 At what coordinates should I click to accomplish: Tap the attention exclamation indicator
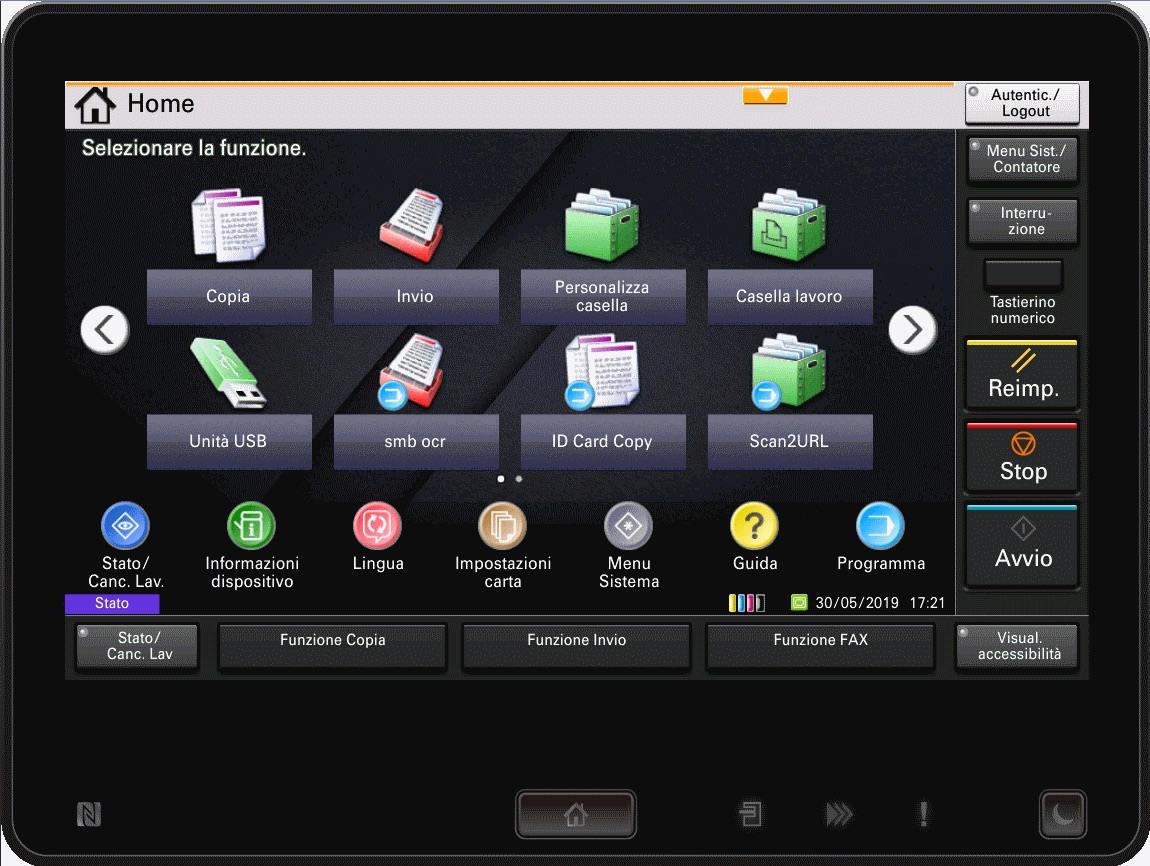point(923,814)
